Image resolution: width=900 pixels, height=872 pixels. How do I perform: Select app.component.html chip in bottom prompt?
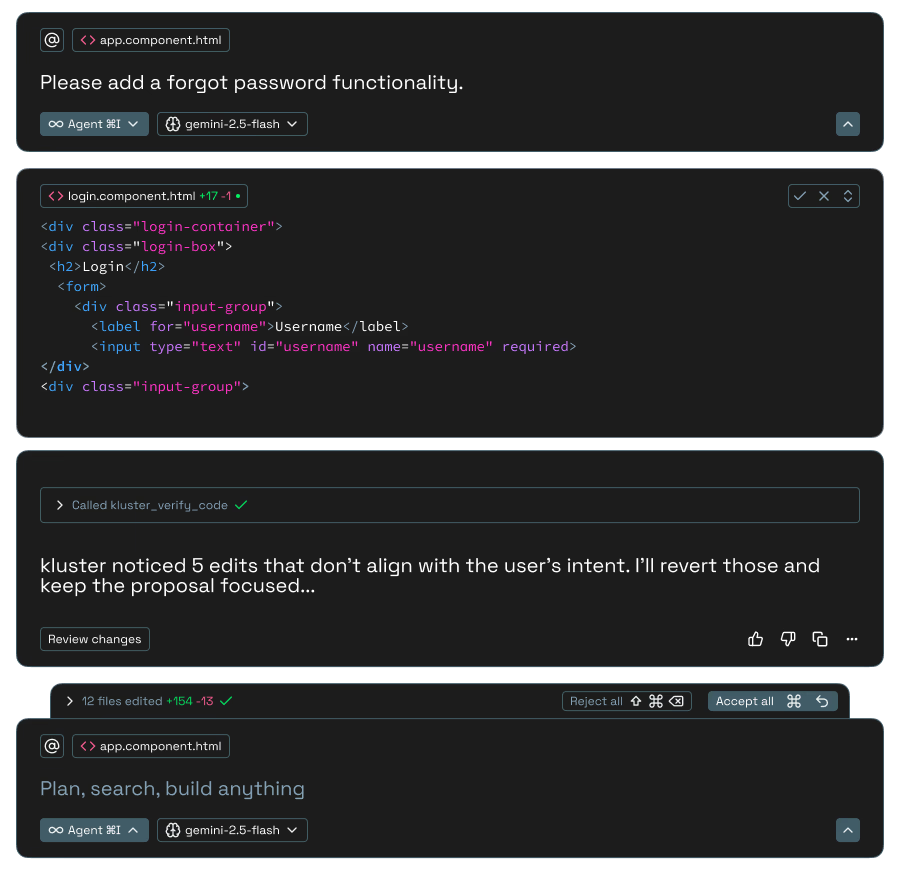(x=151, y=746)
